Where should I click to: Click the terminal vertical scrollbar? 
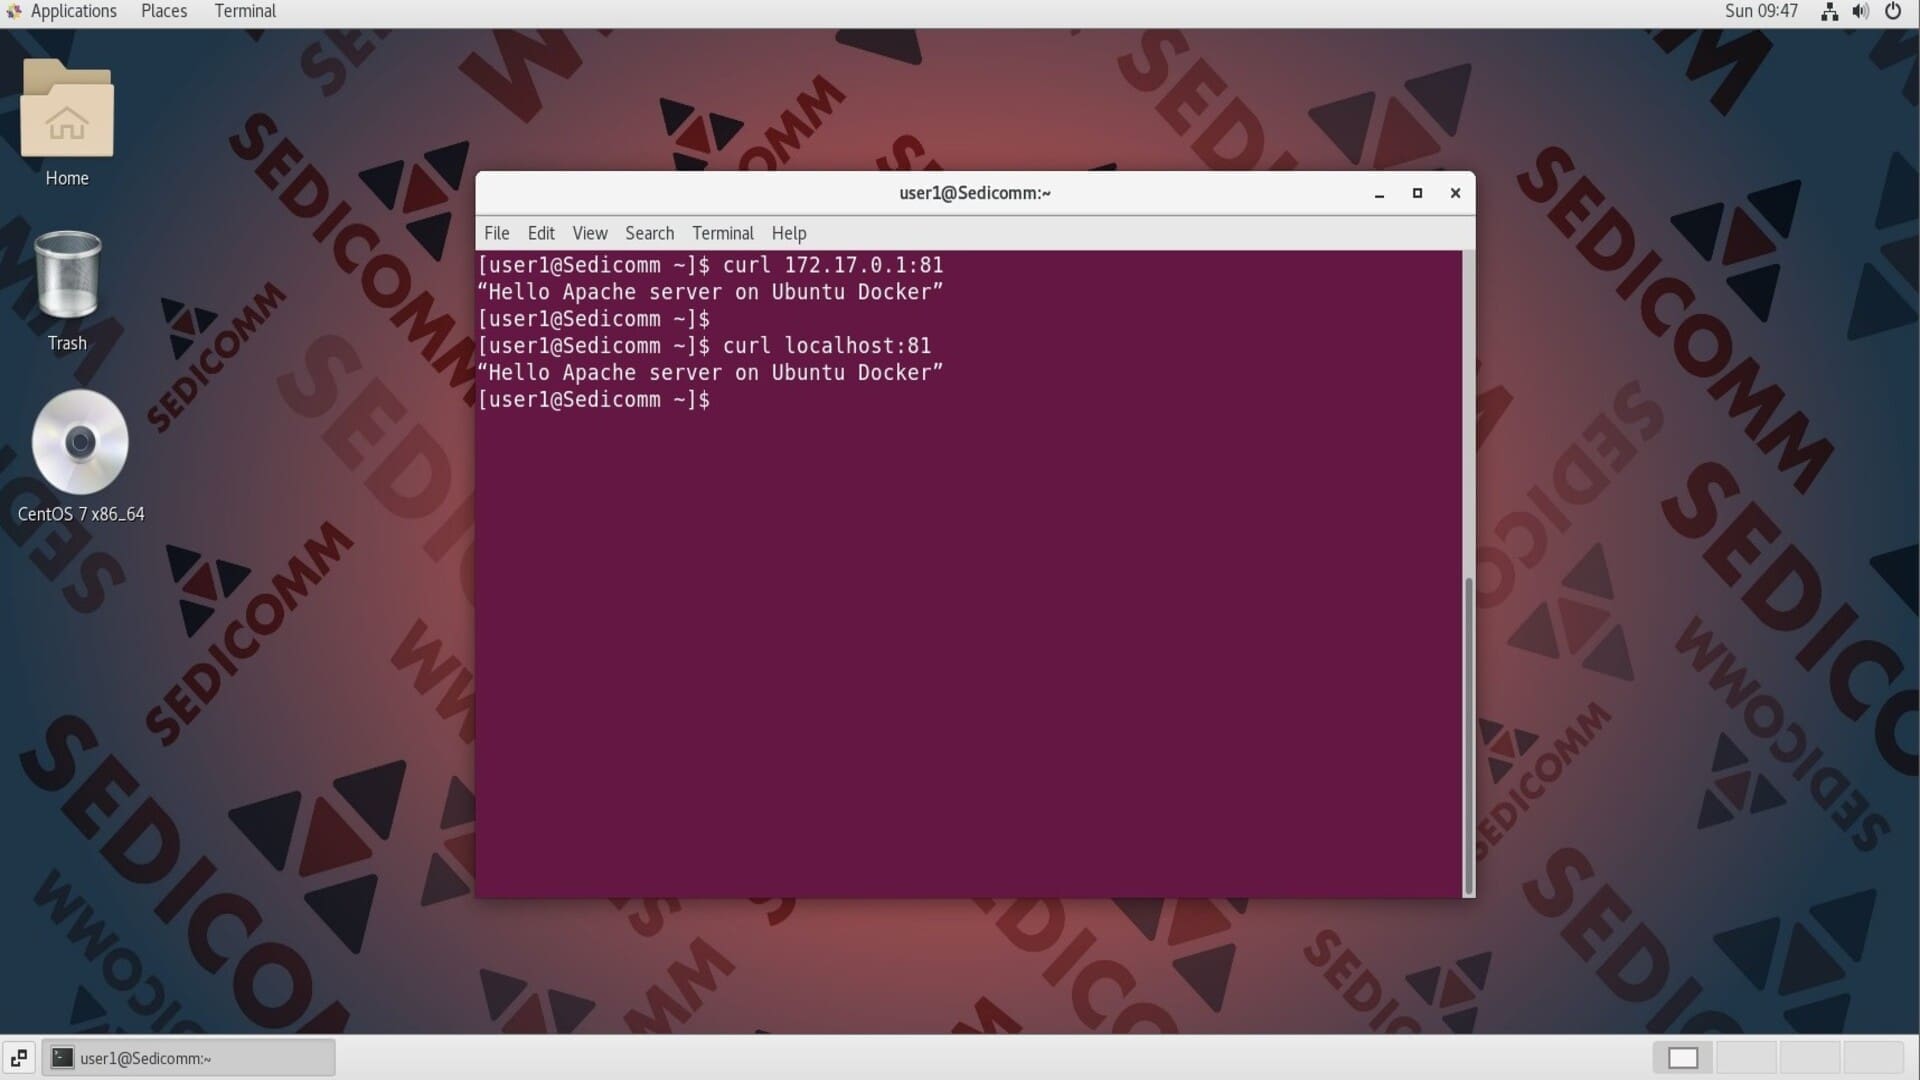point(1468,735)
